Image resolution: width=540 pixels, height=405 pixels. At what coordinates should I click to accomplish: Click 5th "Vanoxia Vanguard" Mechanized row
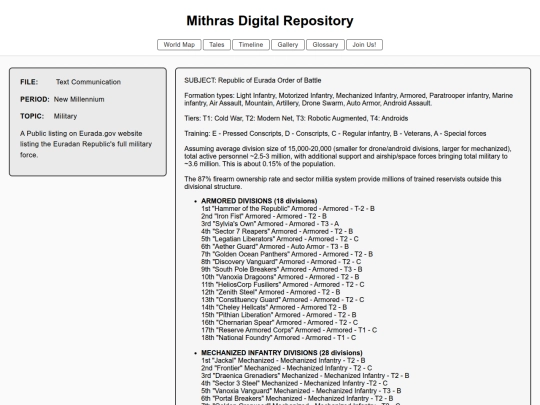(301, 391)
